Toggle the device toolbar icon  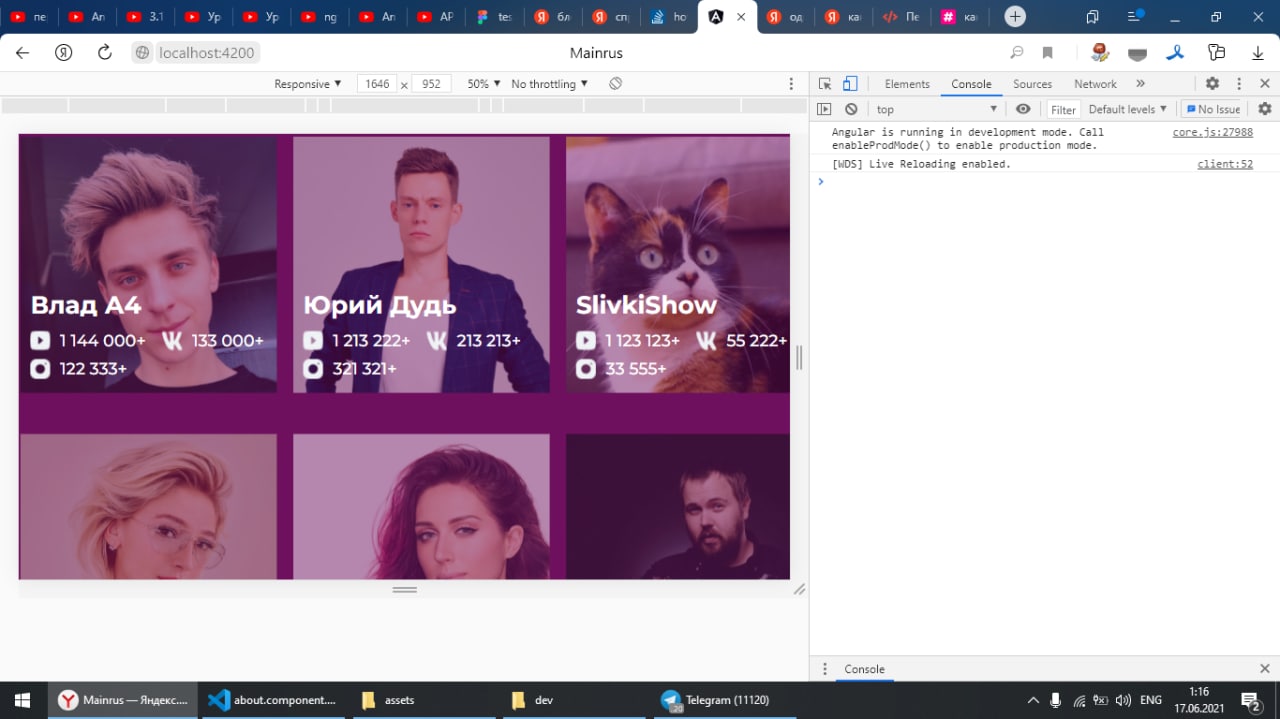click(850, 84)
